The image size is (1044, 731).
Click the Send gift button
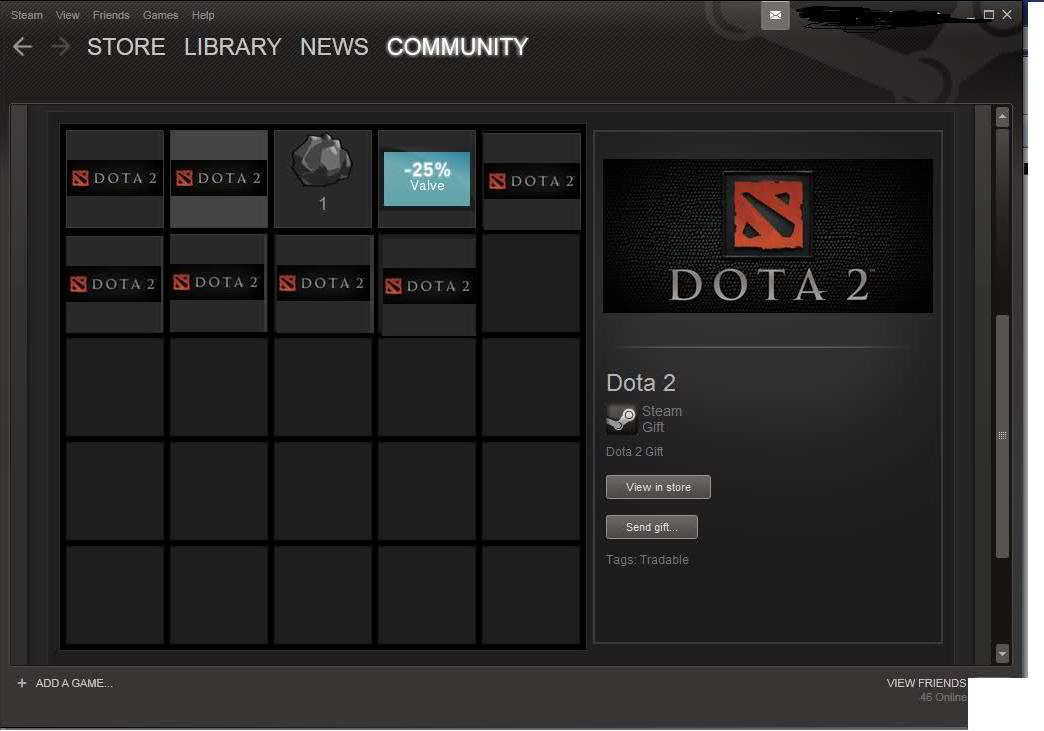pos(652,527)
